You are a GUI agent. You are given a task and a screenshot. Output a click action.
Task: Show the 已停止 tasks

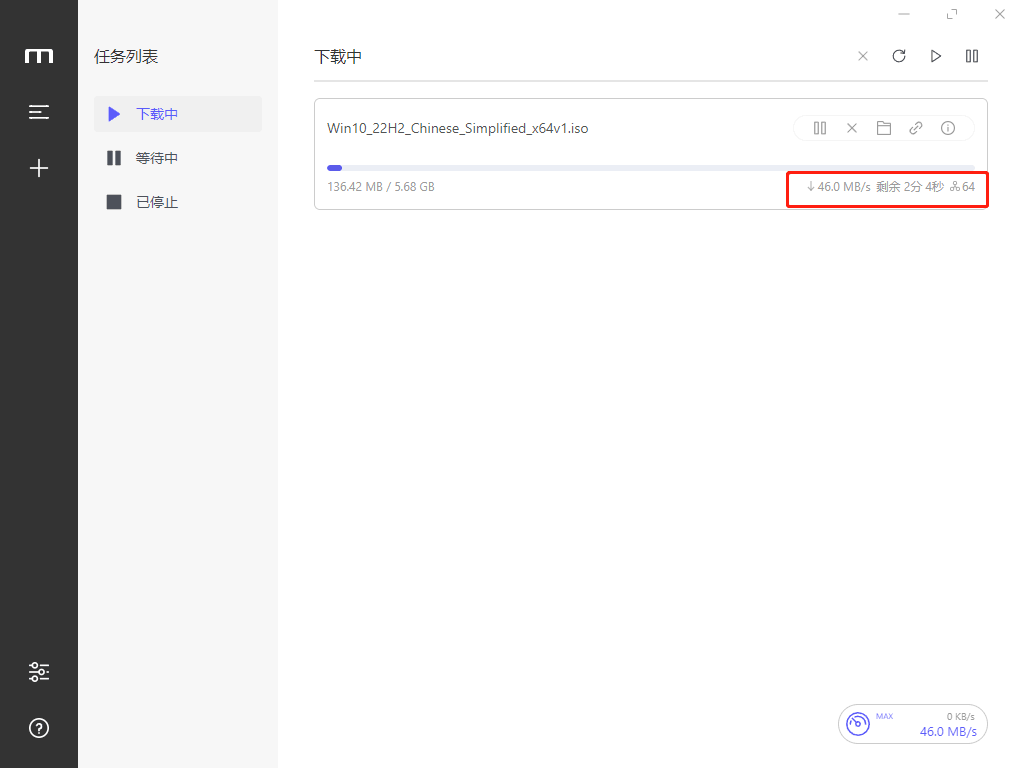(x=177, y=202)
